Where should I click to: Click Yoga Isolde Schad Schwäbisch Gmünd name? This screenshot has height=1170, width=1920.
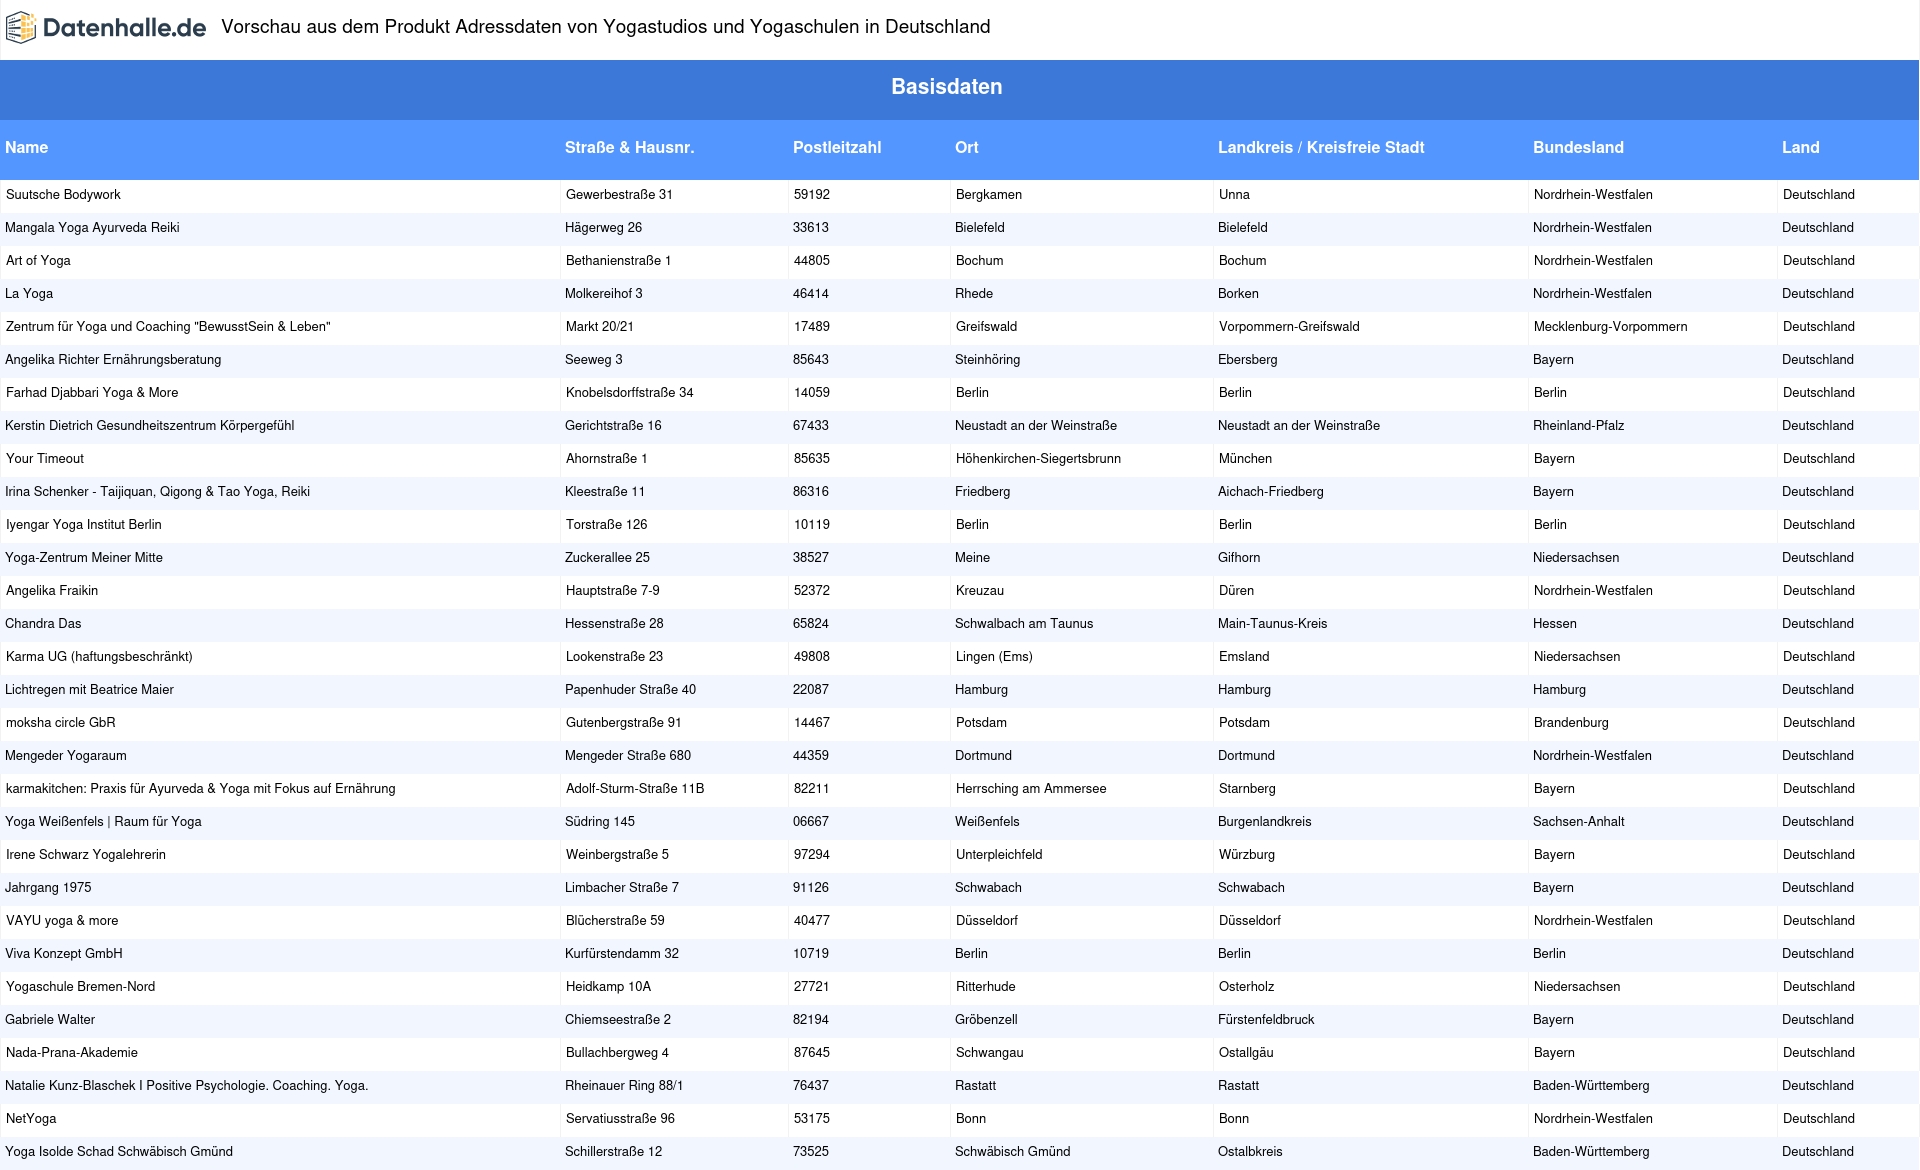[x=119, y=1151]
